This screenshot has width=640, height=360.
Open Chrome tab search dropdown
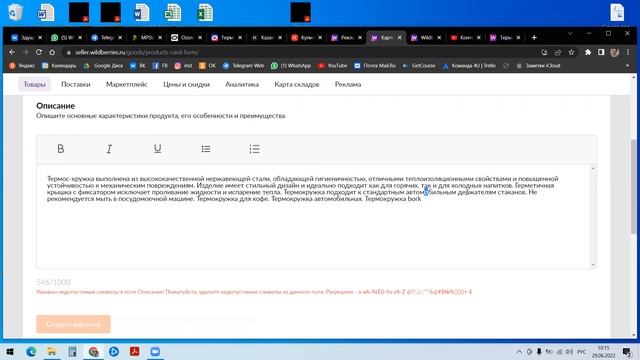point(570,33)
